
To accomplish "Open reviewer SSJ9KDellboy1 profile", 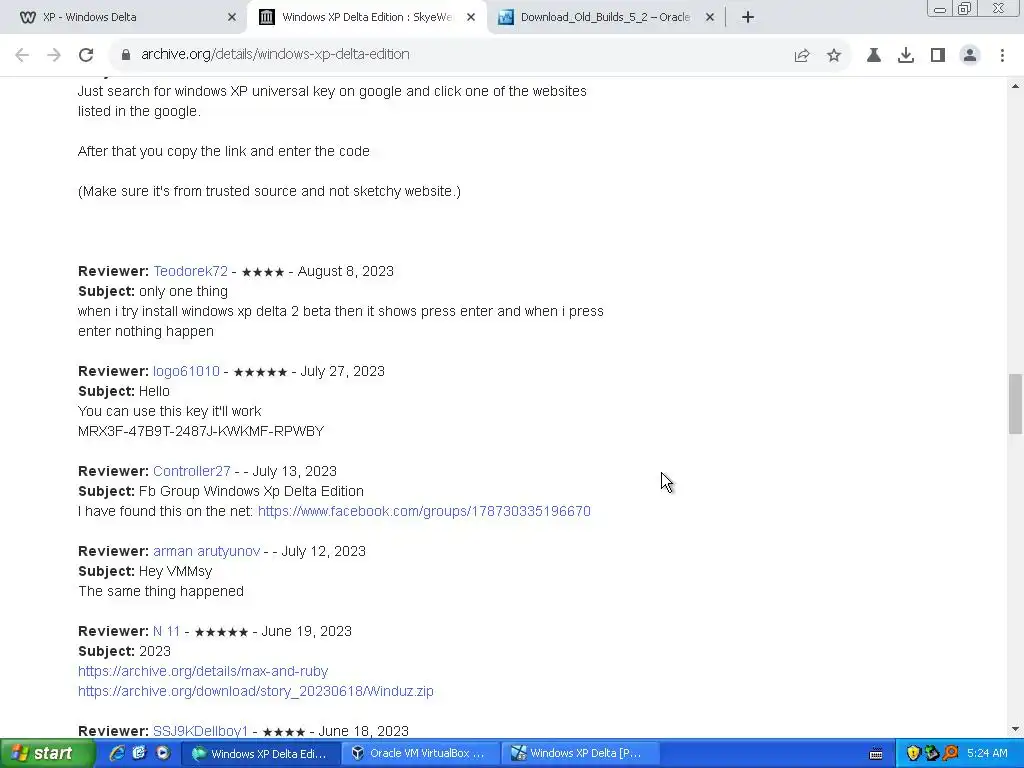I will coord(200,731).
